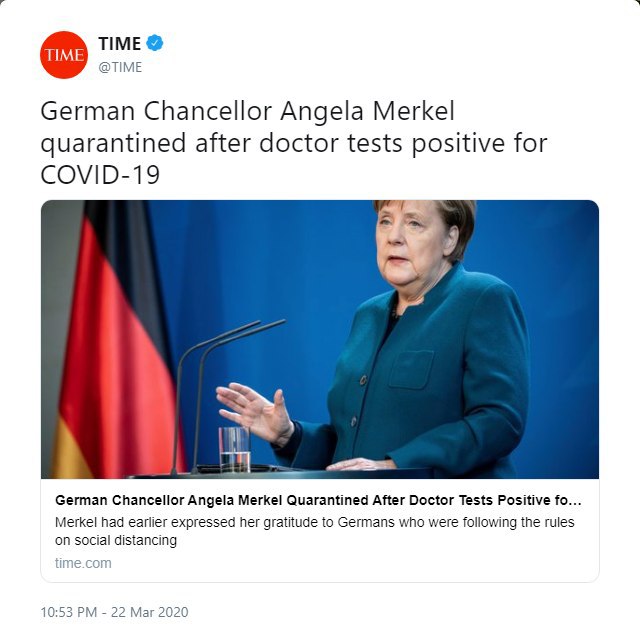Follow the time.com domain link
The height and width of the screenshot is (632, 640).
point(83,563)
